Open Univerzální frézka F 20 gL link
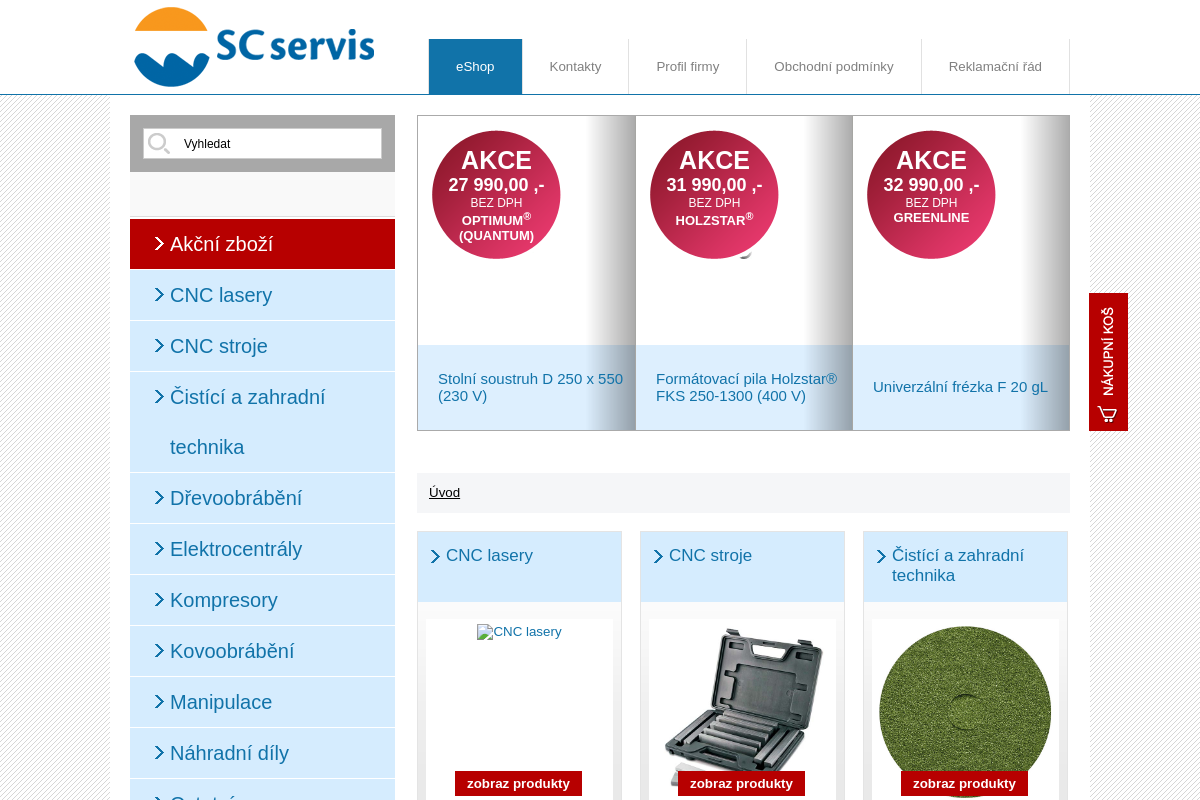 pyautogui.click(x=960, y=387)
